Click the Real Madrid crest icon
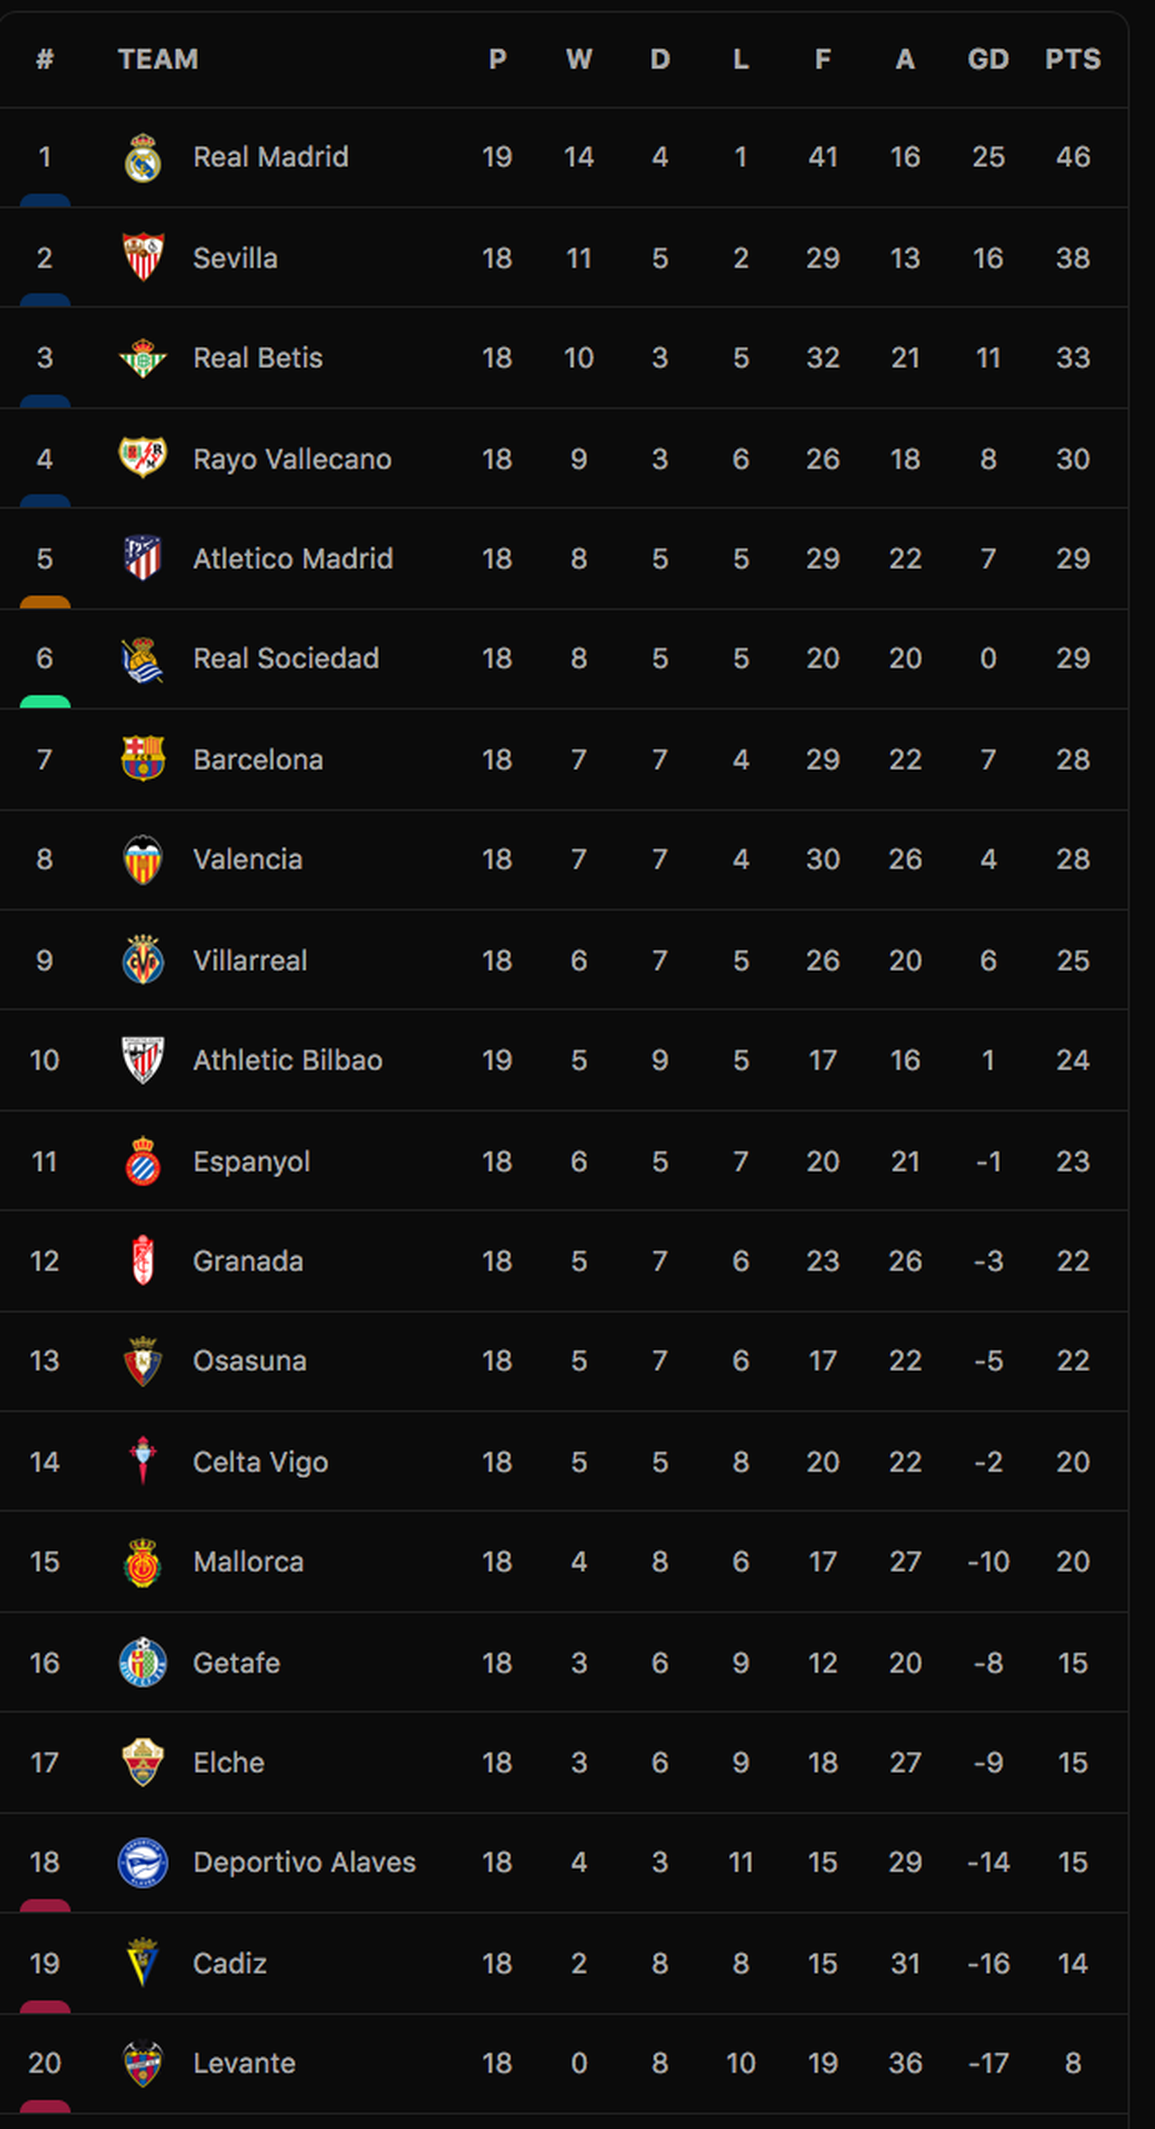The width and height of the screenshot is (1155, 2129). tap(143, 158)
